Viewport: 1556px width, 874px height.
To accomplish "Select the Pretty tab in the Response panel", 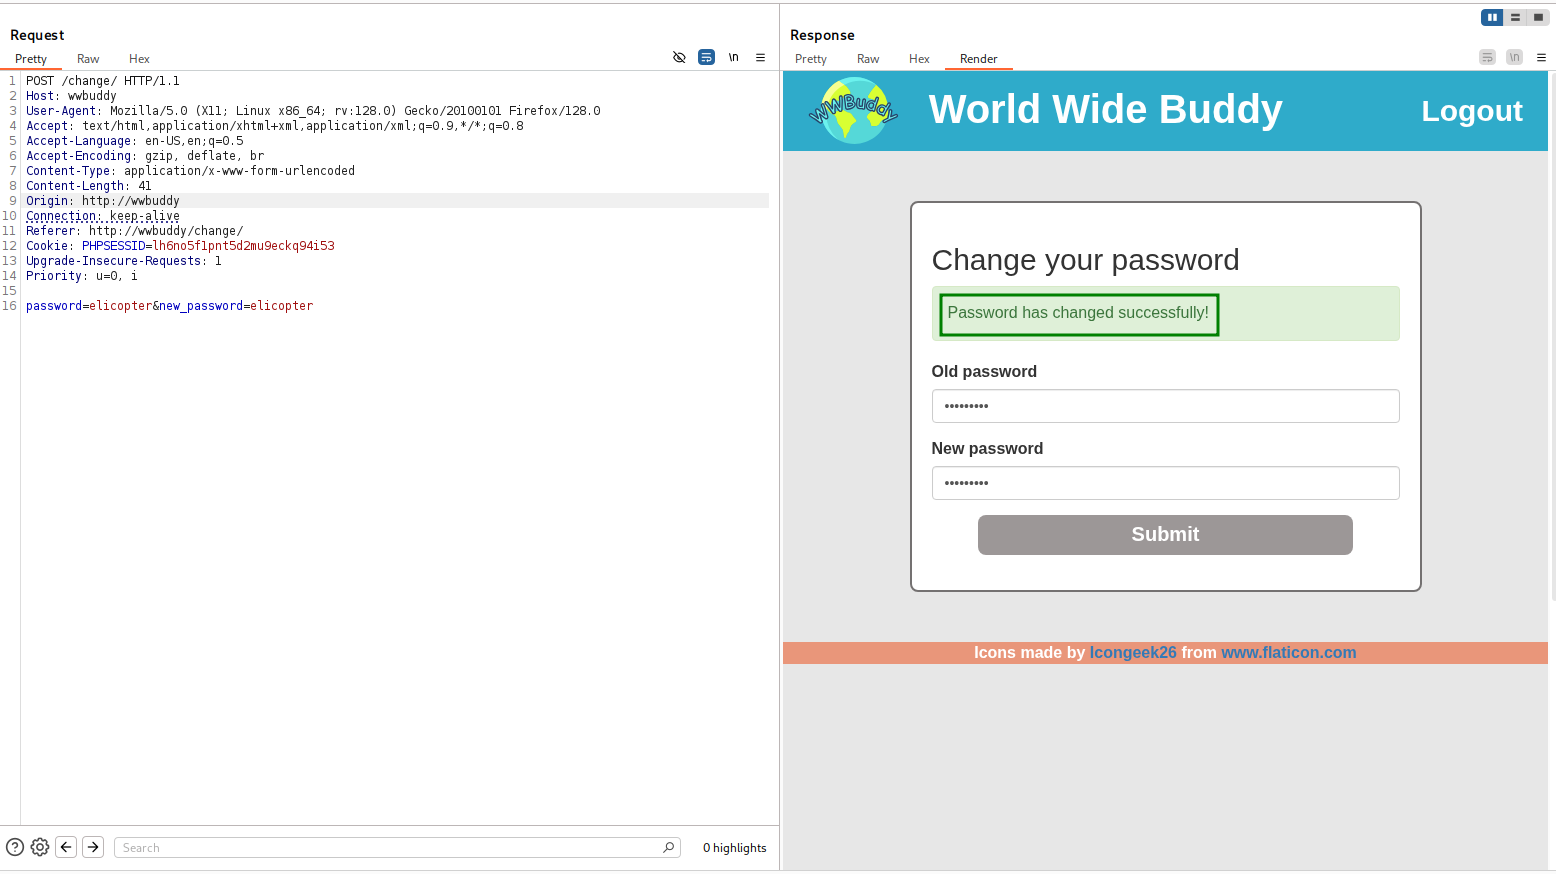I will [810, 58].
